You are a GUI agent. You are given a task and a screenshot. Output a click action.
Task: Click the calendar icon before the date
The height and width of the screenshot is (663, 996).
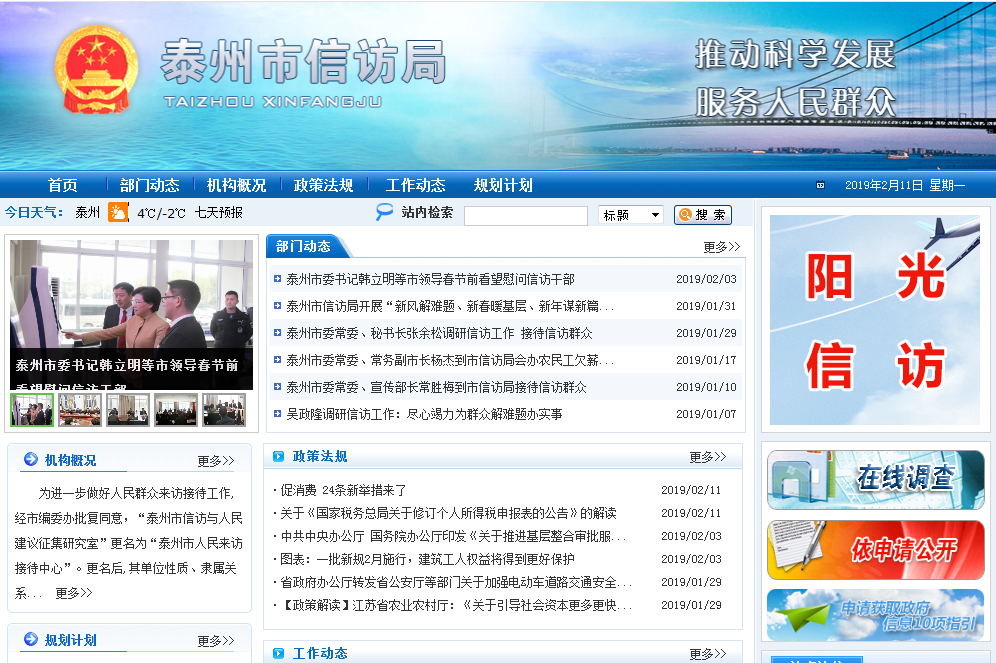coord(821,185)
